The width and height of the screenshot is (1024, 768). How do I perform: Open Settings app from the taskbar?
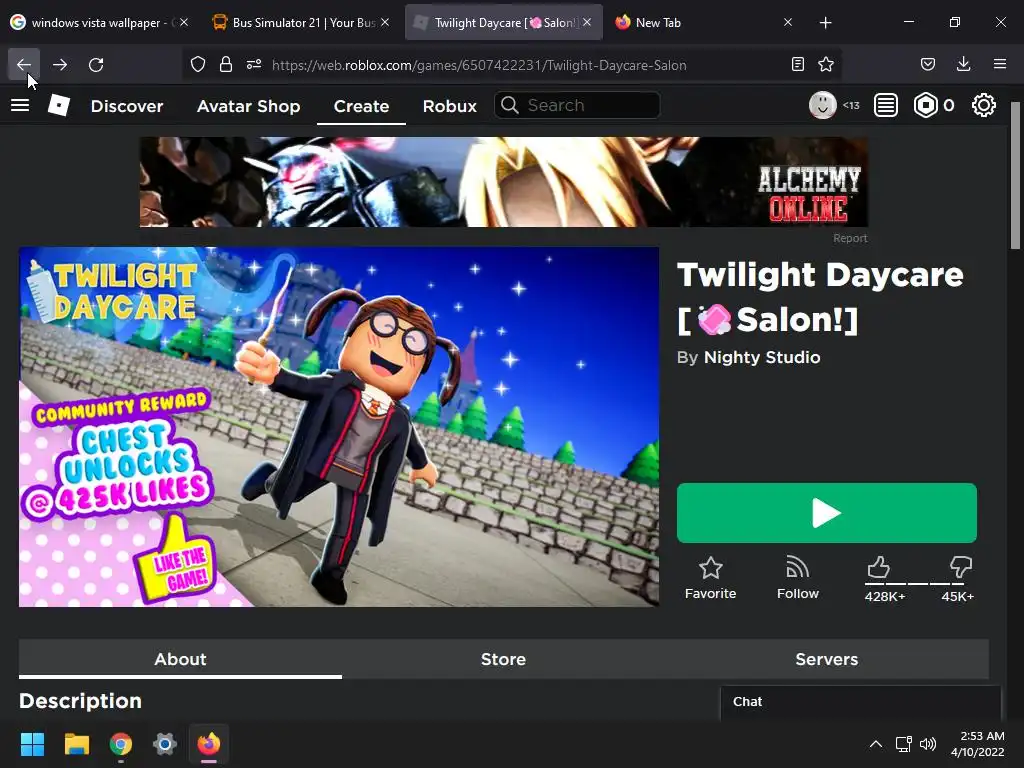pos(165,744)
